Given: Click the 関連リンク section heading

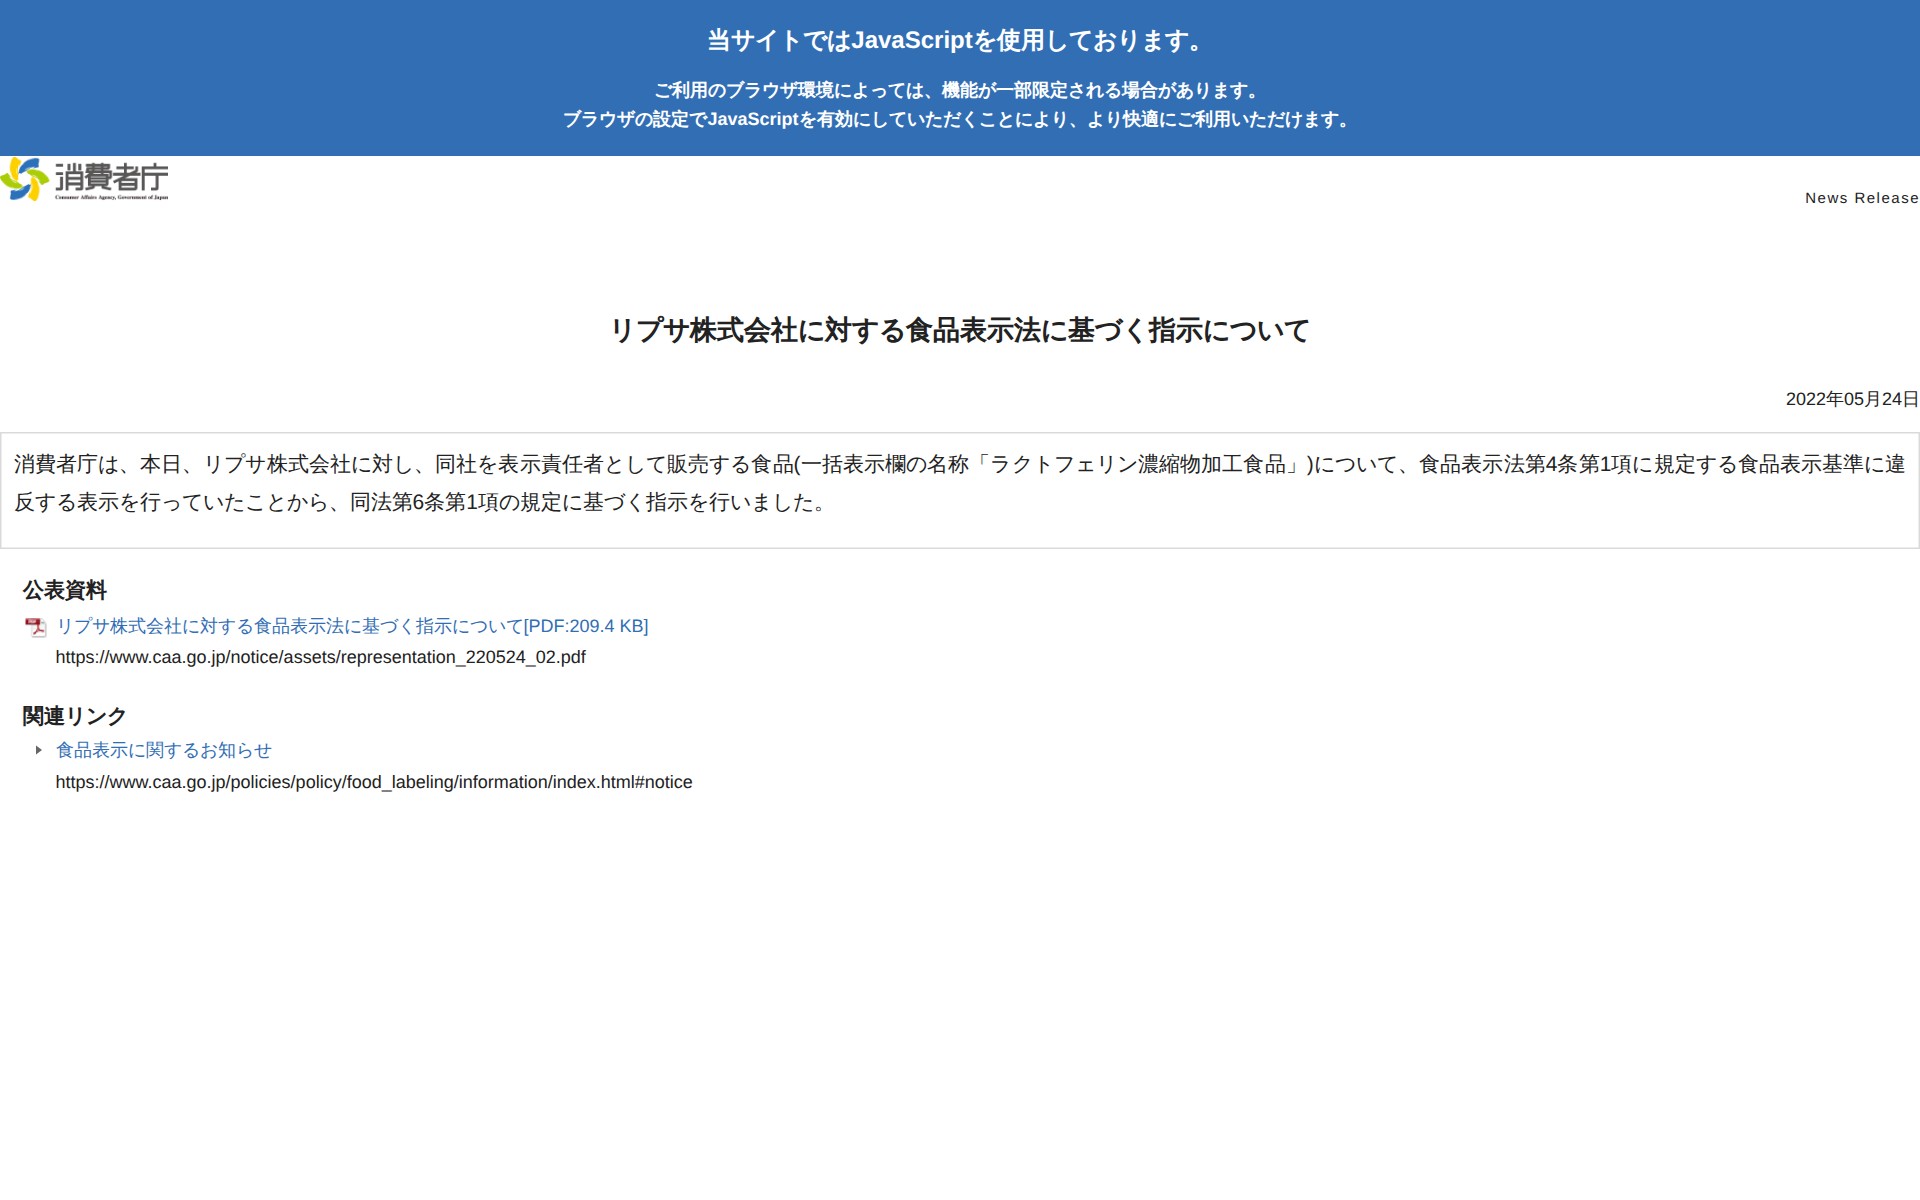Looking at the screenshot, I should pos(74,716).
